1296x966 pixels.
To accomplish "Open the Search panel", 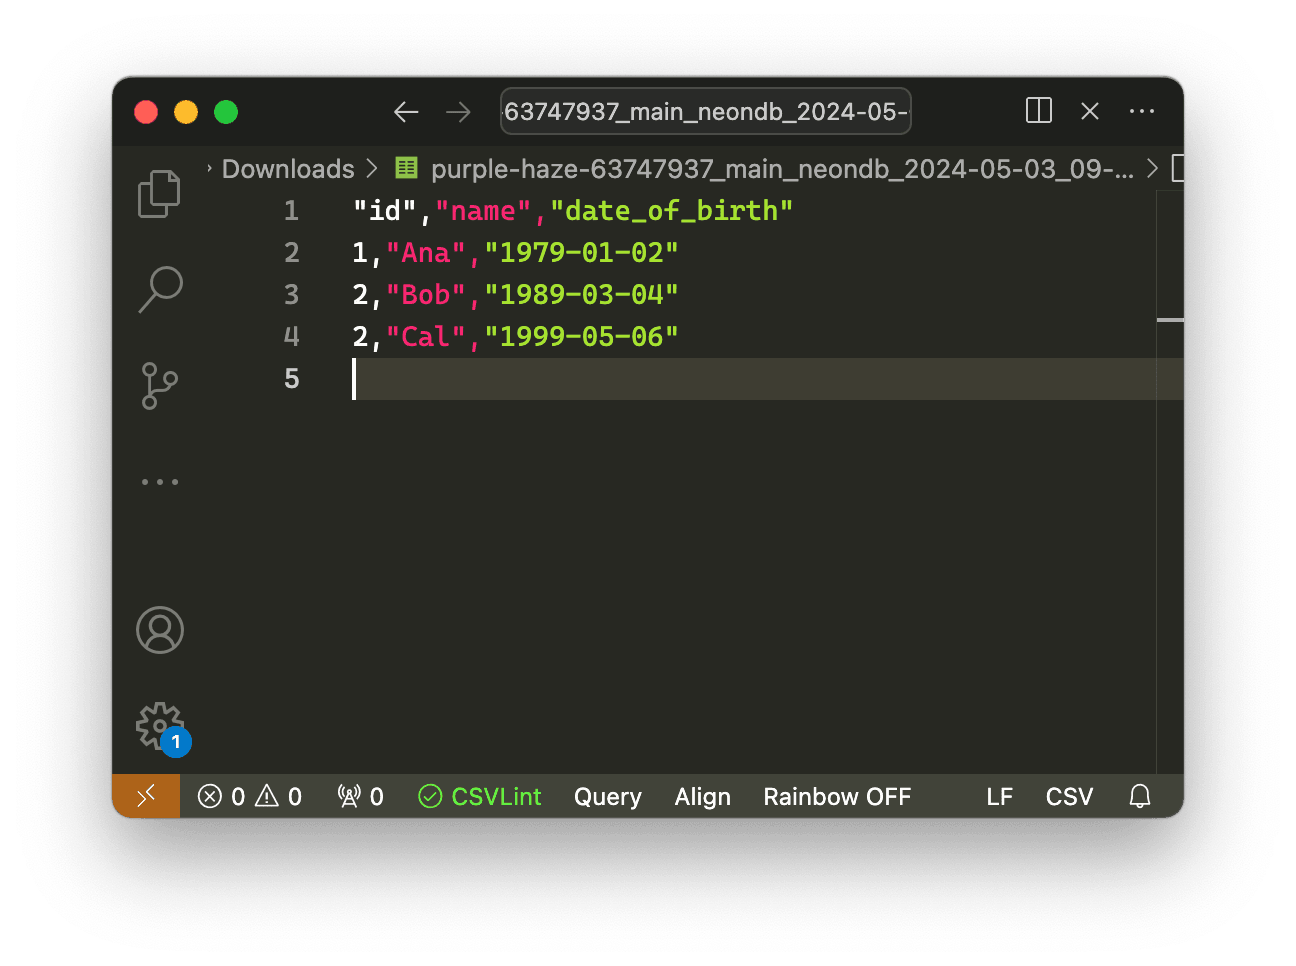I will pyautogui.click(x=160, y=289).
